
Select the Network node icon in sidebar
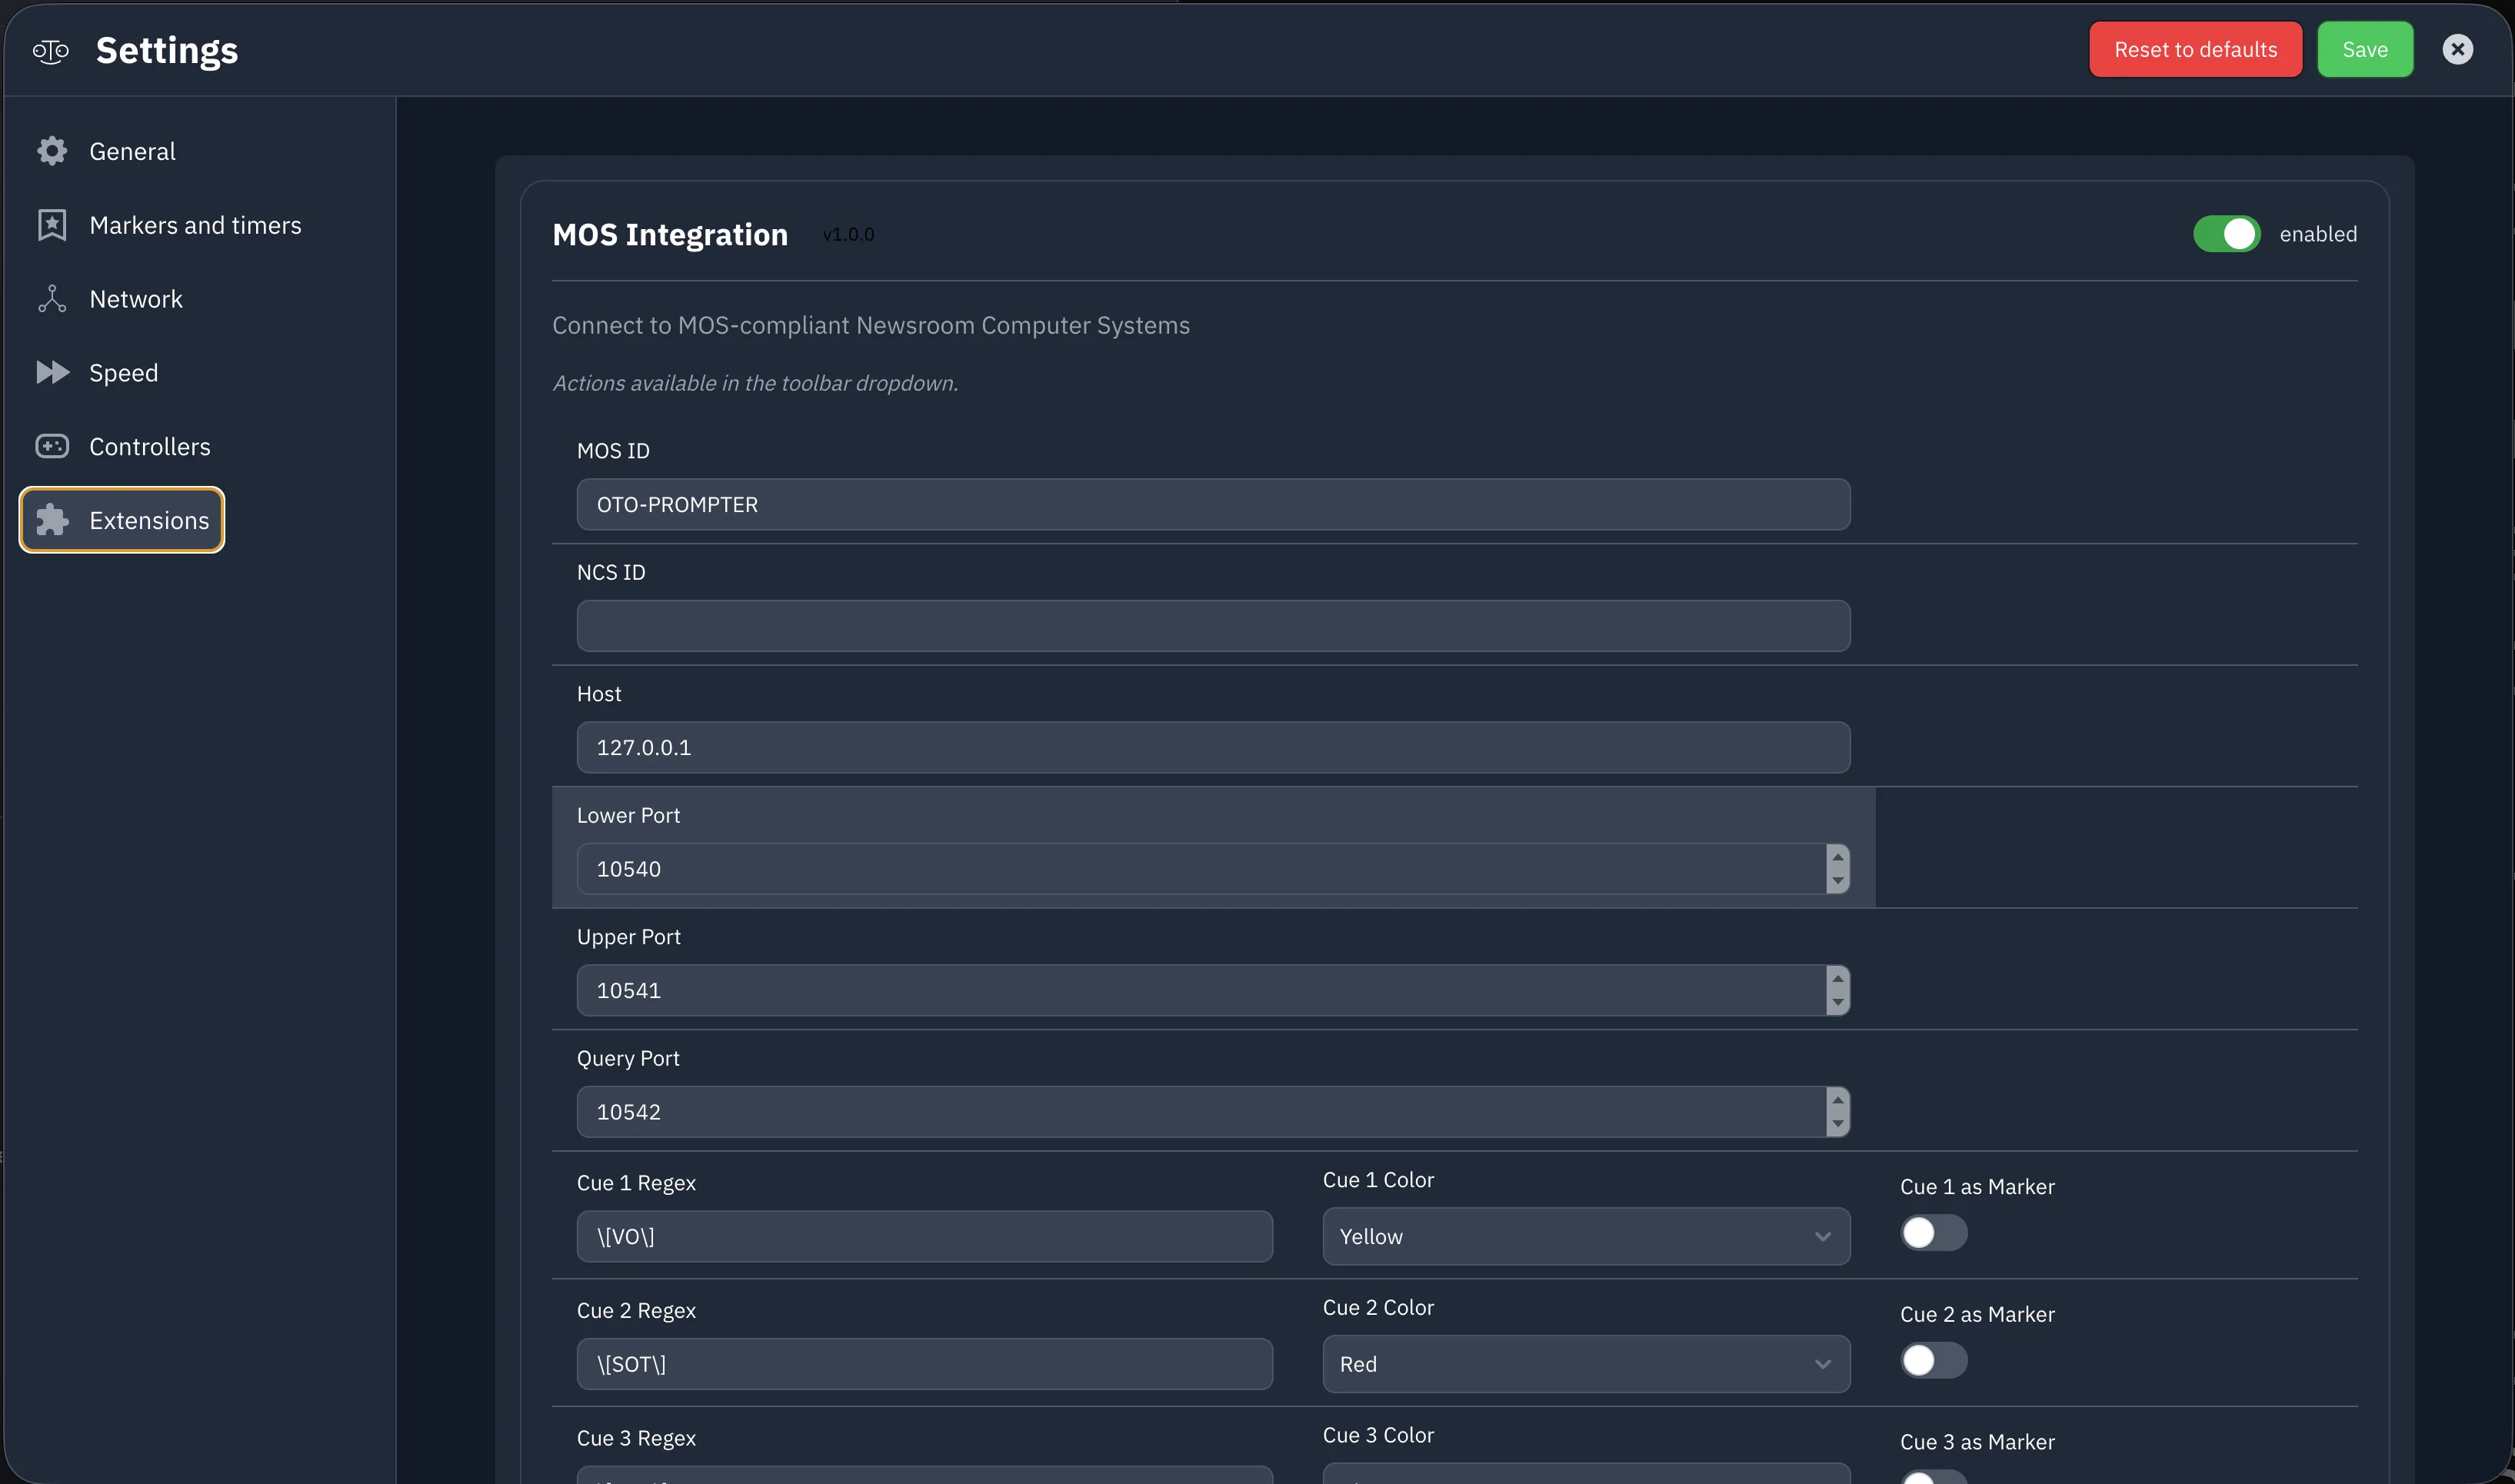pos(52,298)
